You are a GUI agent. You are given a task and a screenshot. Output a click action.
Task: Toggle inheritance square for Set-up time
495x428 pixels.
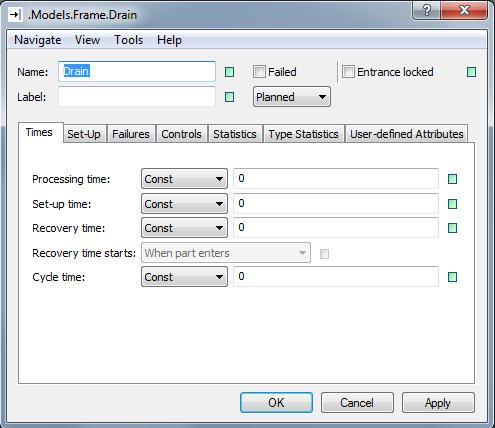tap(452, 204)
